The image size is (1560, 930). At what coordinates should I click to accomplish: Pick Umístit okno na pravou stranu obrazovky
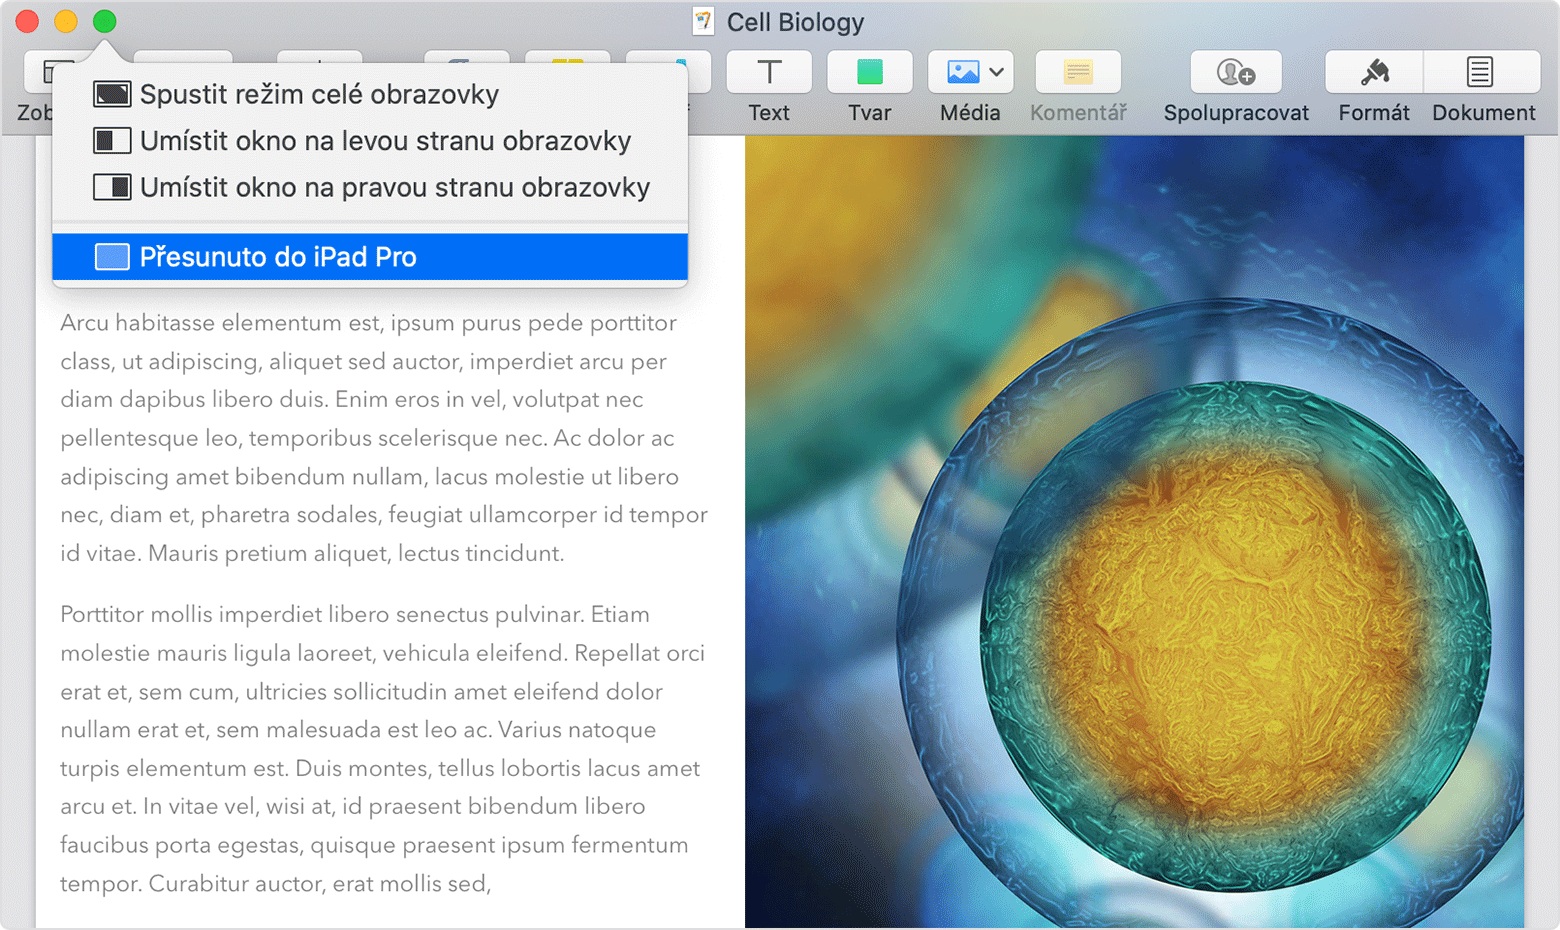pos(394,188)
